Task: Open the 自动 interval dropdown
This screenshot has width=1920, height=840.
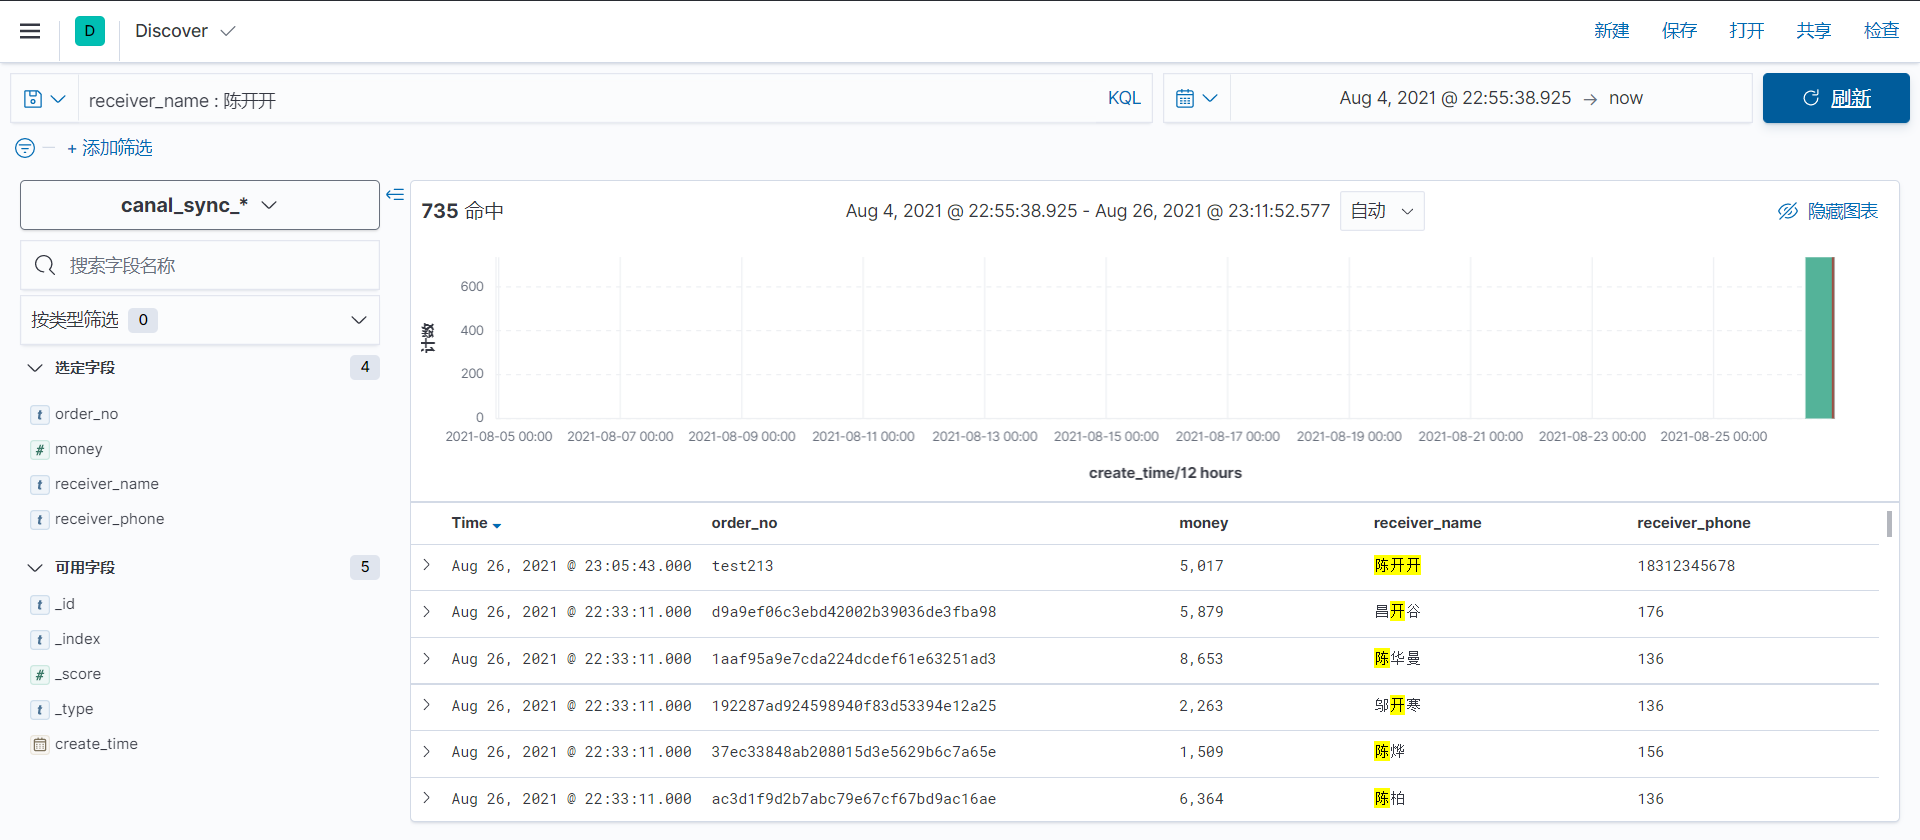Action: tap(1382, 211)
